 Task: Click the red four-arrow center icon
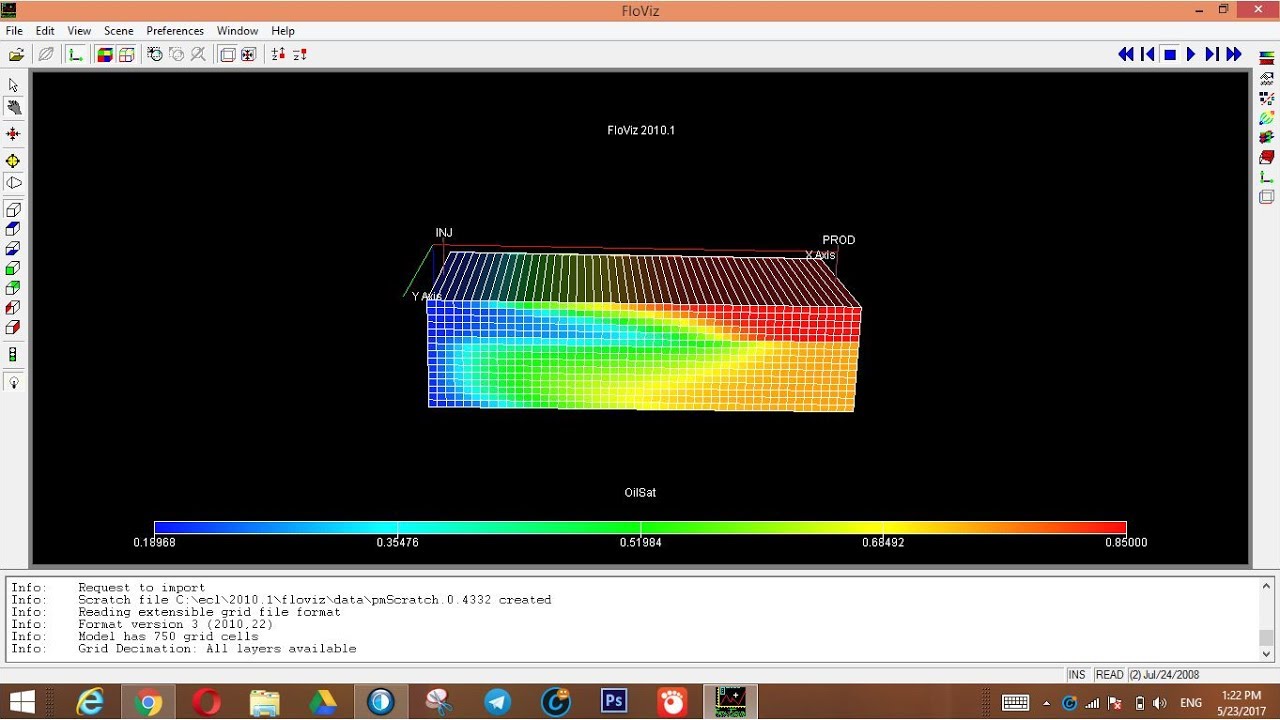[x=13, y=133]
